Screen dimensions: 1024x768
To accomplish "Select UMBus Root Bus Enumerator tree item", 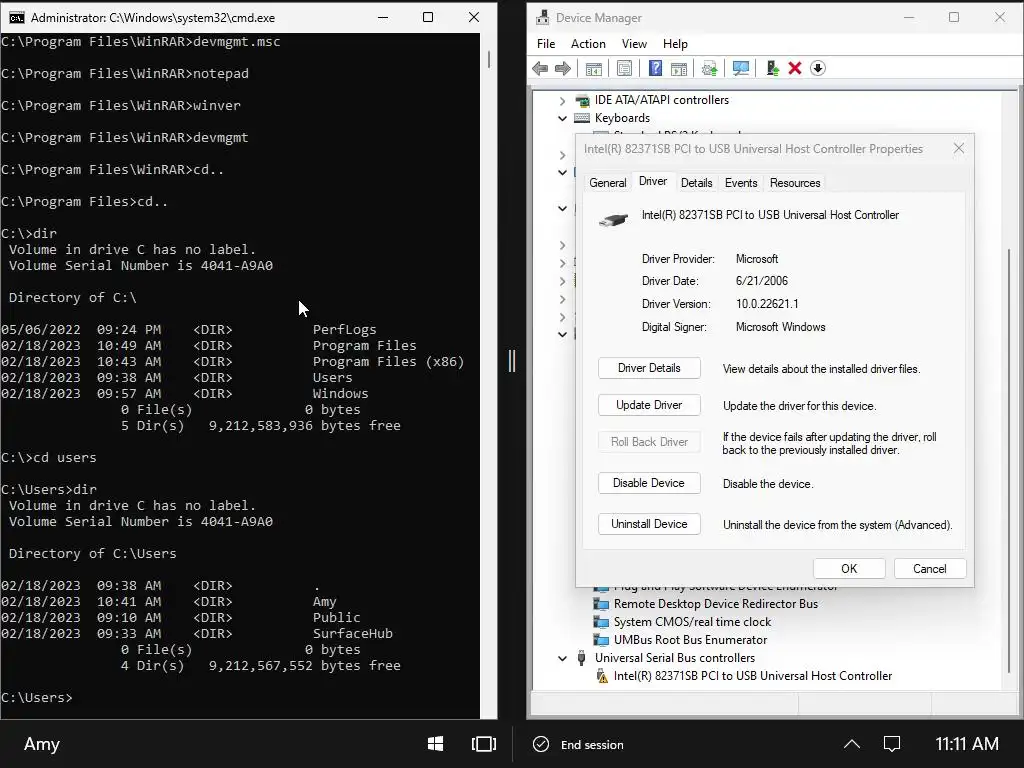I will [690, 640].
